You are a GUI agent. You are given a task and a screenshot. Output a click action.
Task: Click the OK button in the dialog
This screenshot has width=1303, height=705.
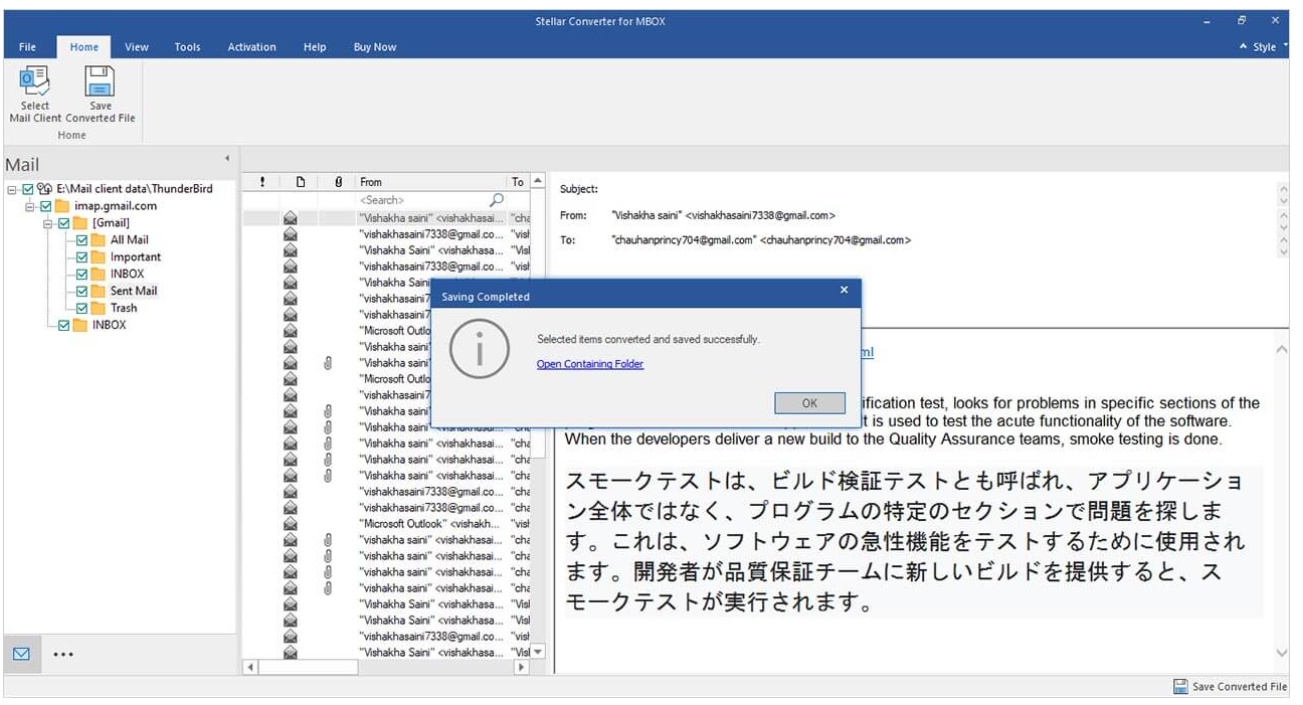click(810, 403)
